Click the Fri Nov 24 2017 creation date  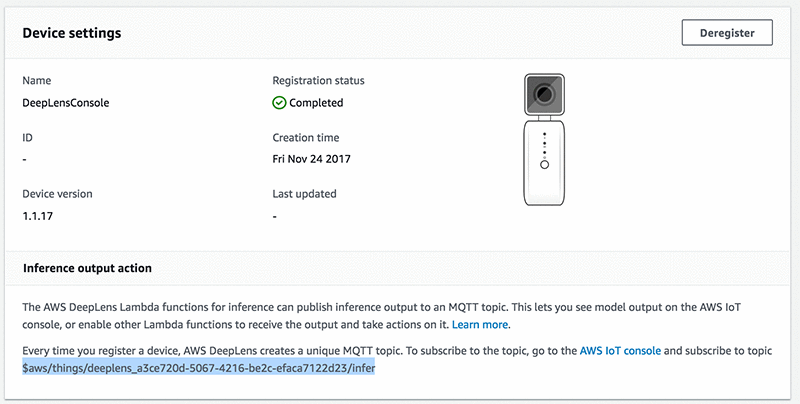pyautogui.click(x=311, y=159)
